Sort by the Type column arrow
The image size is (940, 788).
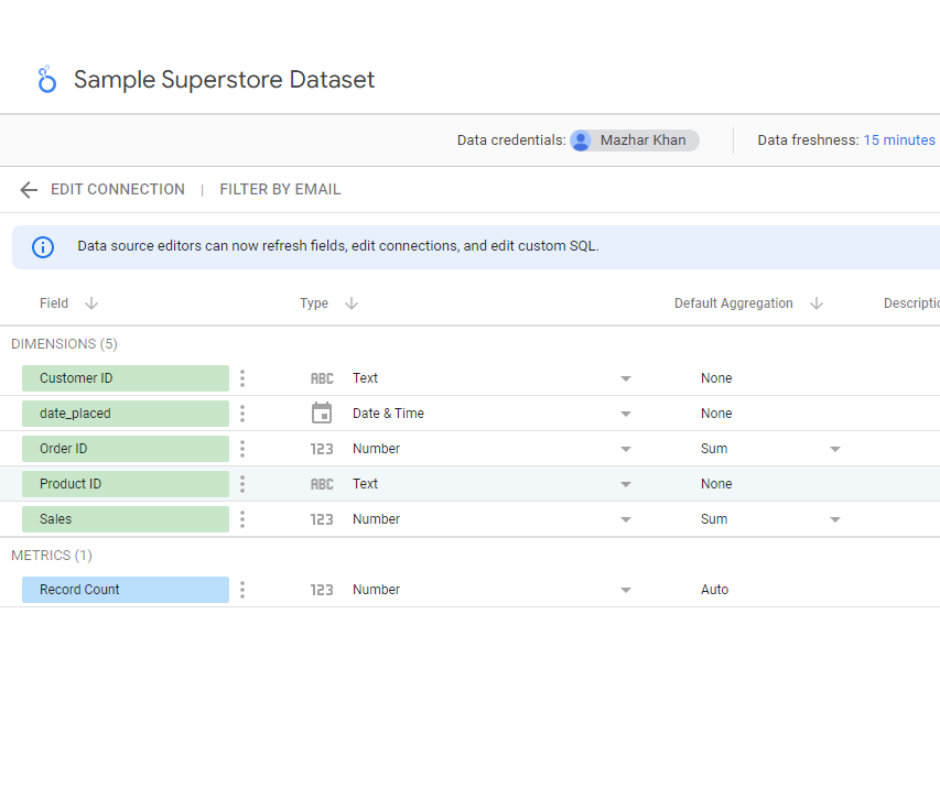click(x=351, y=304)
